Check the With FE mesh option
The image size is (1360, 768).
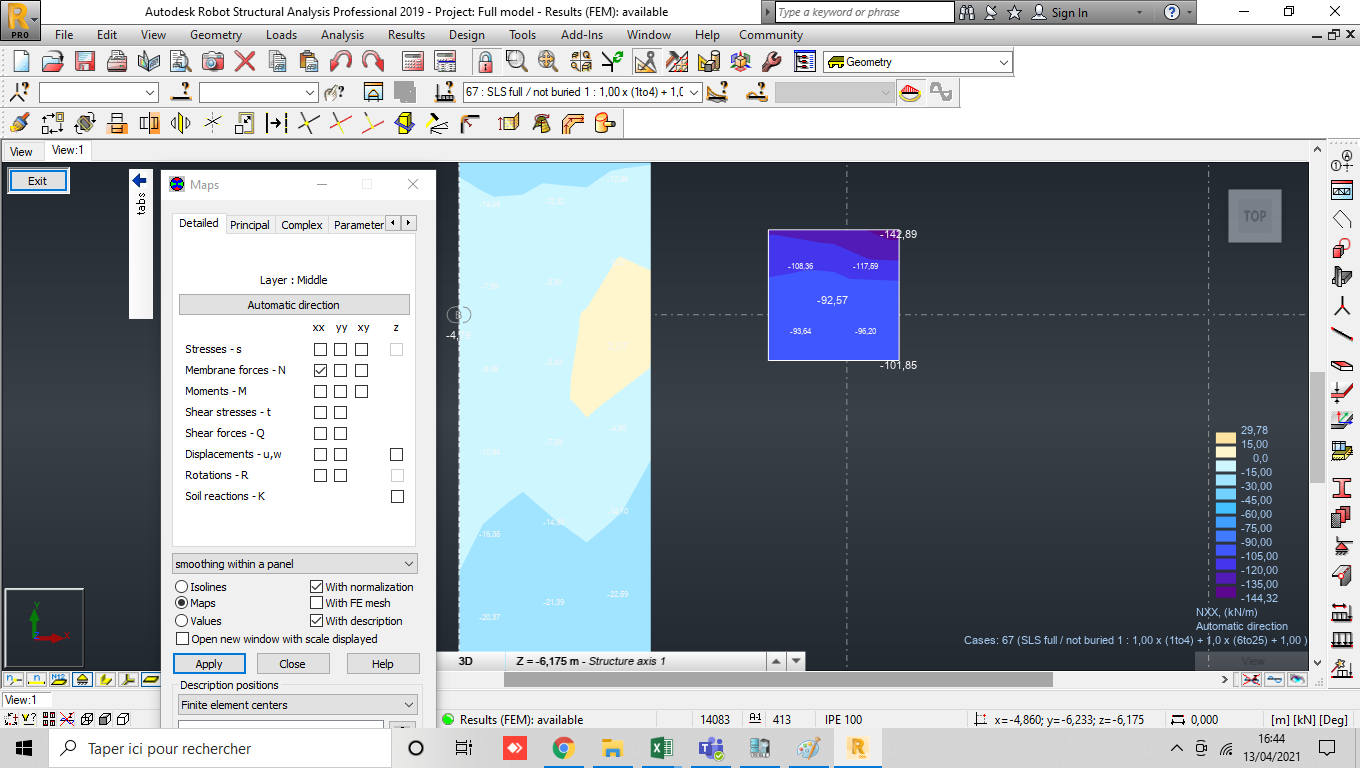click(316, 602)
